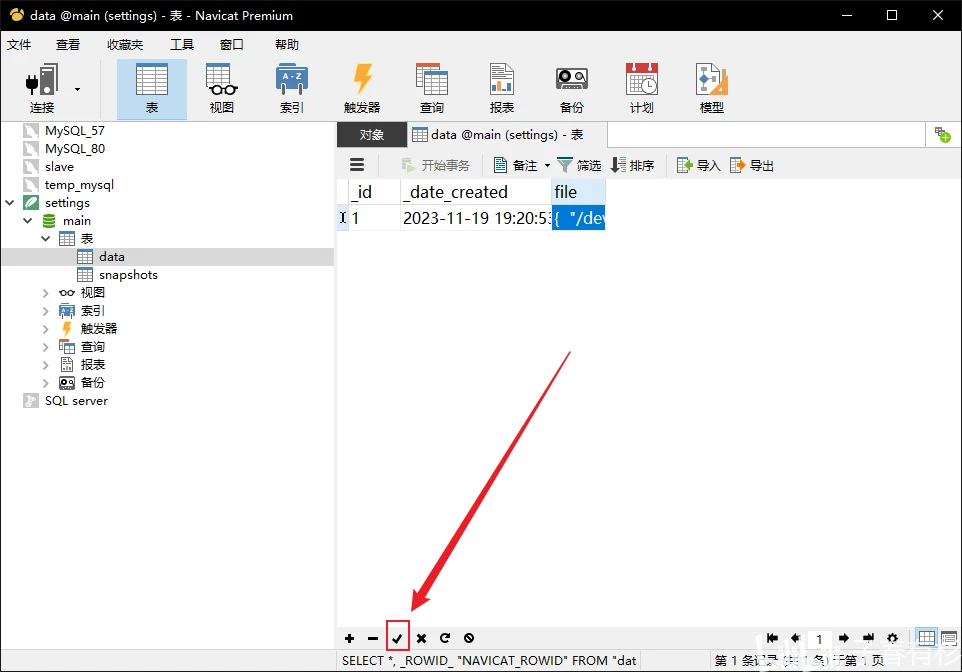Expand the 视图 views node
Image resolution: width=962 pixels, height=672 pixels.
(x=45, y=293)
